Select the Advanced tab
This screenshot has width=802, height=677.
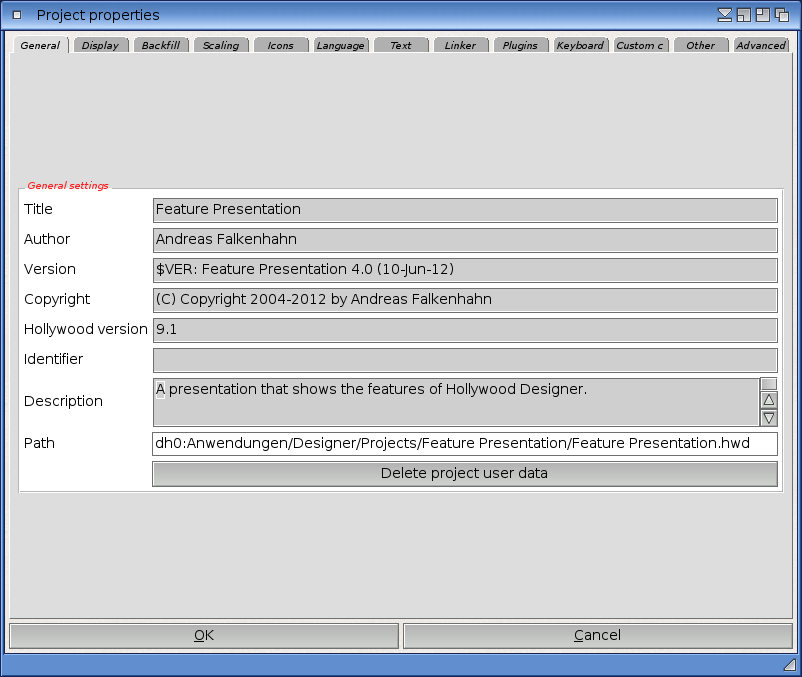point(761,45)
